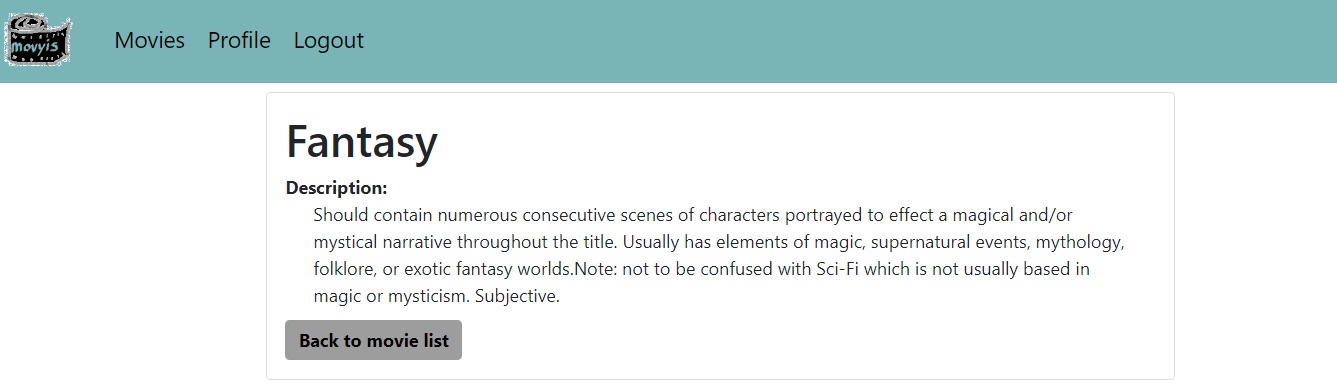The image size is (1337, 391).
Task: Click the word "folklore" in the description
Action: click(x=344, y=270)
